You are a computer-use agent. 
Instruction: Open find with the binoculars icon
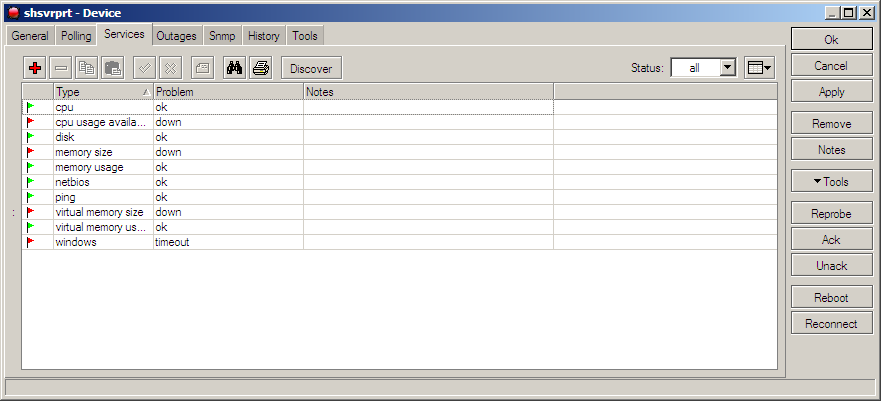(235, 68)
